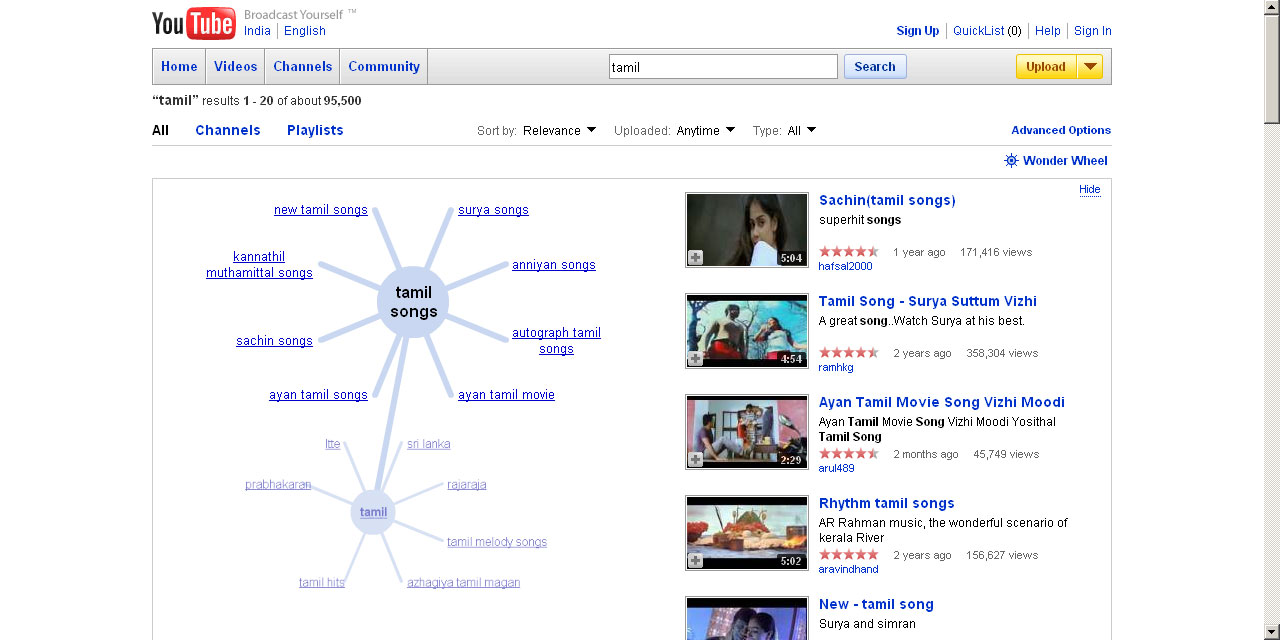Open the New - tamil song title
1280x640 pixels.
876,604
